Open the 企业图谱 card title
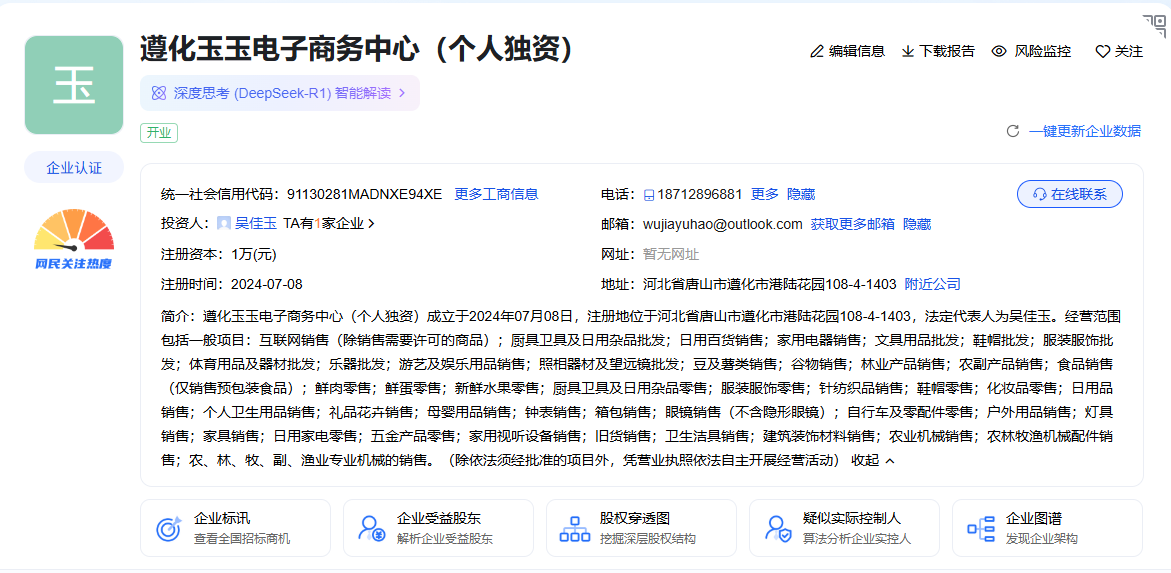 tap(1034, 518)
